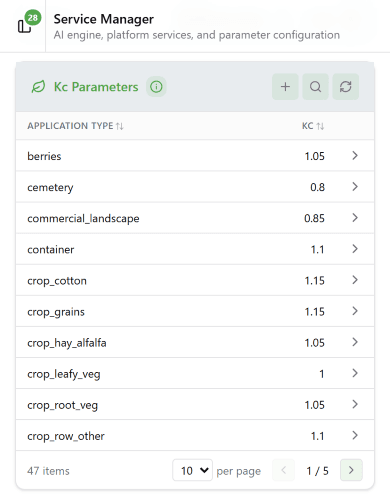Select the crop_hay_alfalfa entry

(67, 343)
